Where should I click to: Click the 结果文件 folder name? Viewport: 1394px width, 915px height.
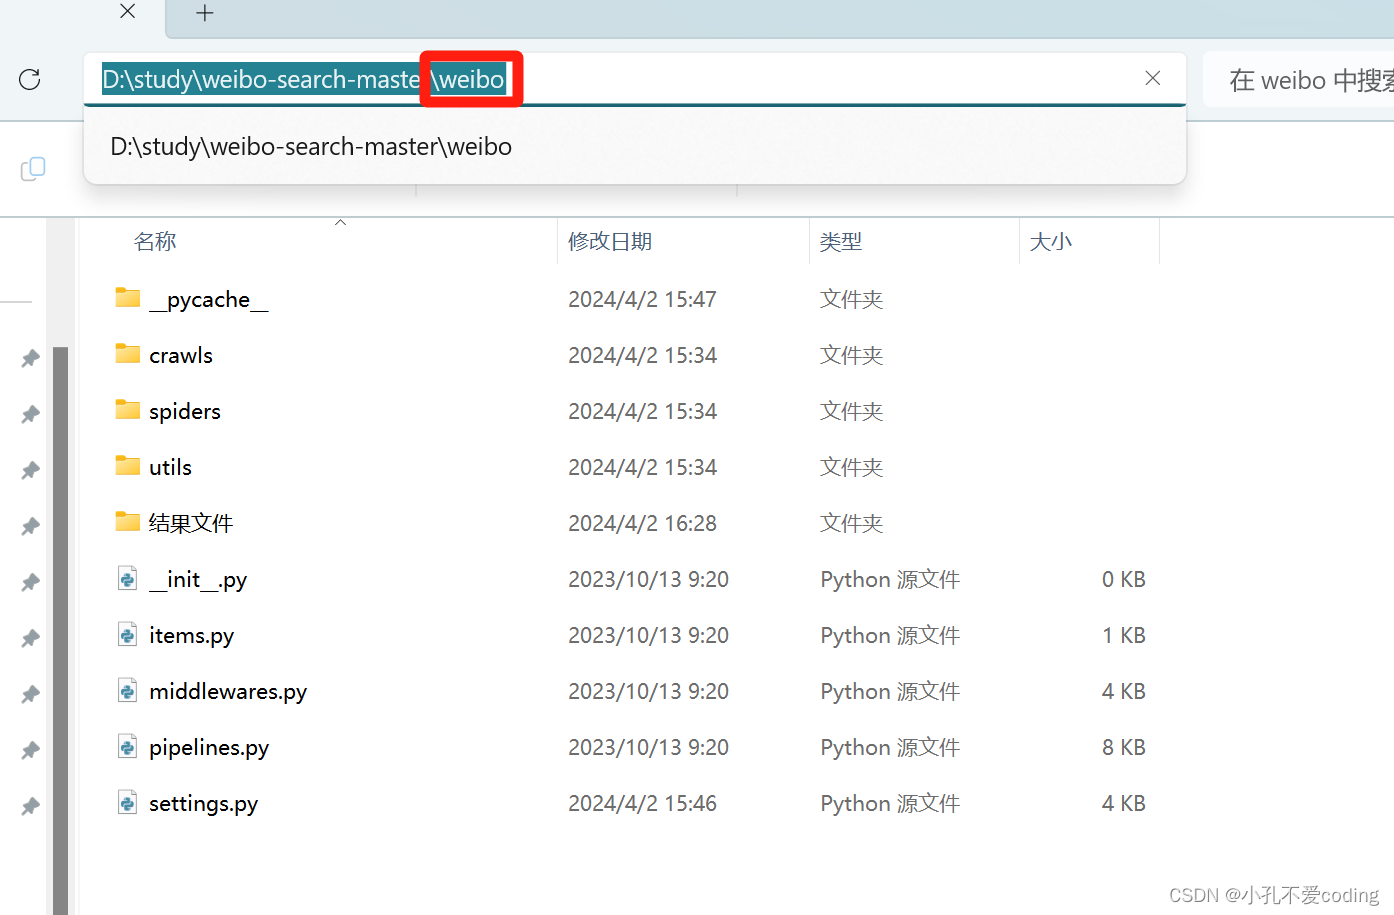(x=191, y=523)
